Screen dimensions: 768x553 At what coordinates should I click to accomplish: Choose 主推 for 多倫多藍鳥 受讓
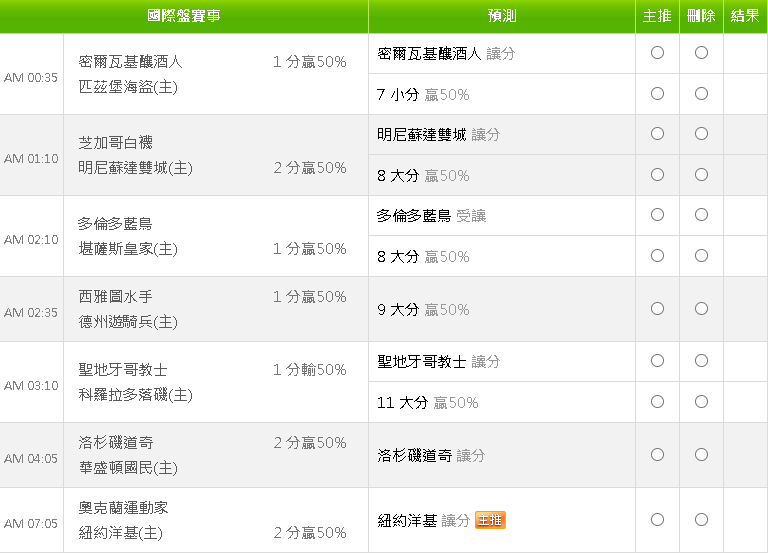[x=657, y=215]
